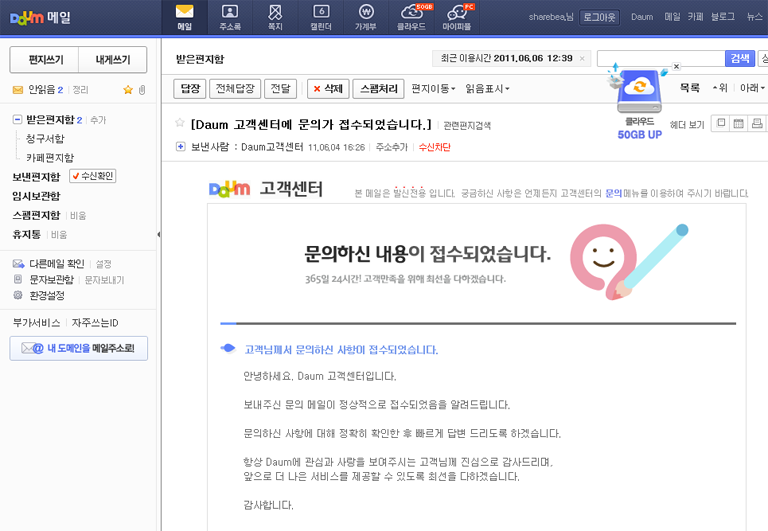Open the 클라우드 cloud icon in top bar
768x531 pixels.
pyautogui.click(x=411, y=17)
